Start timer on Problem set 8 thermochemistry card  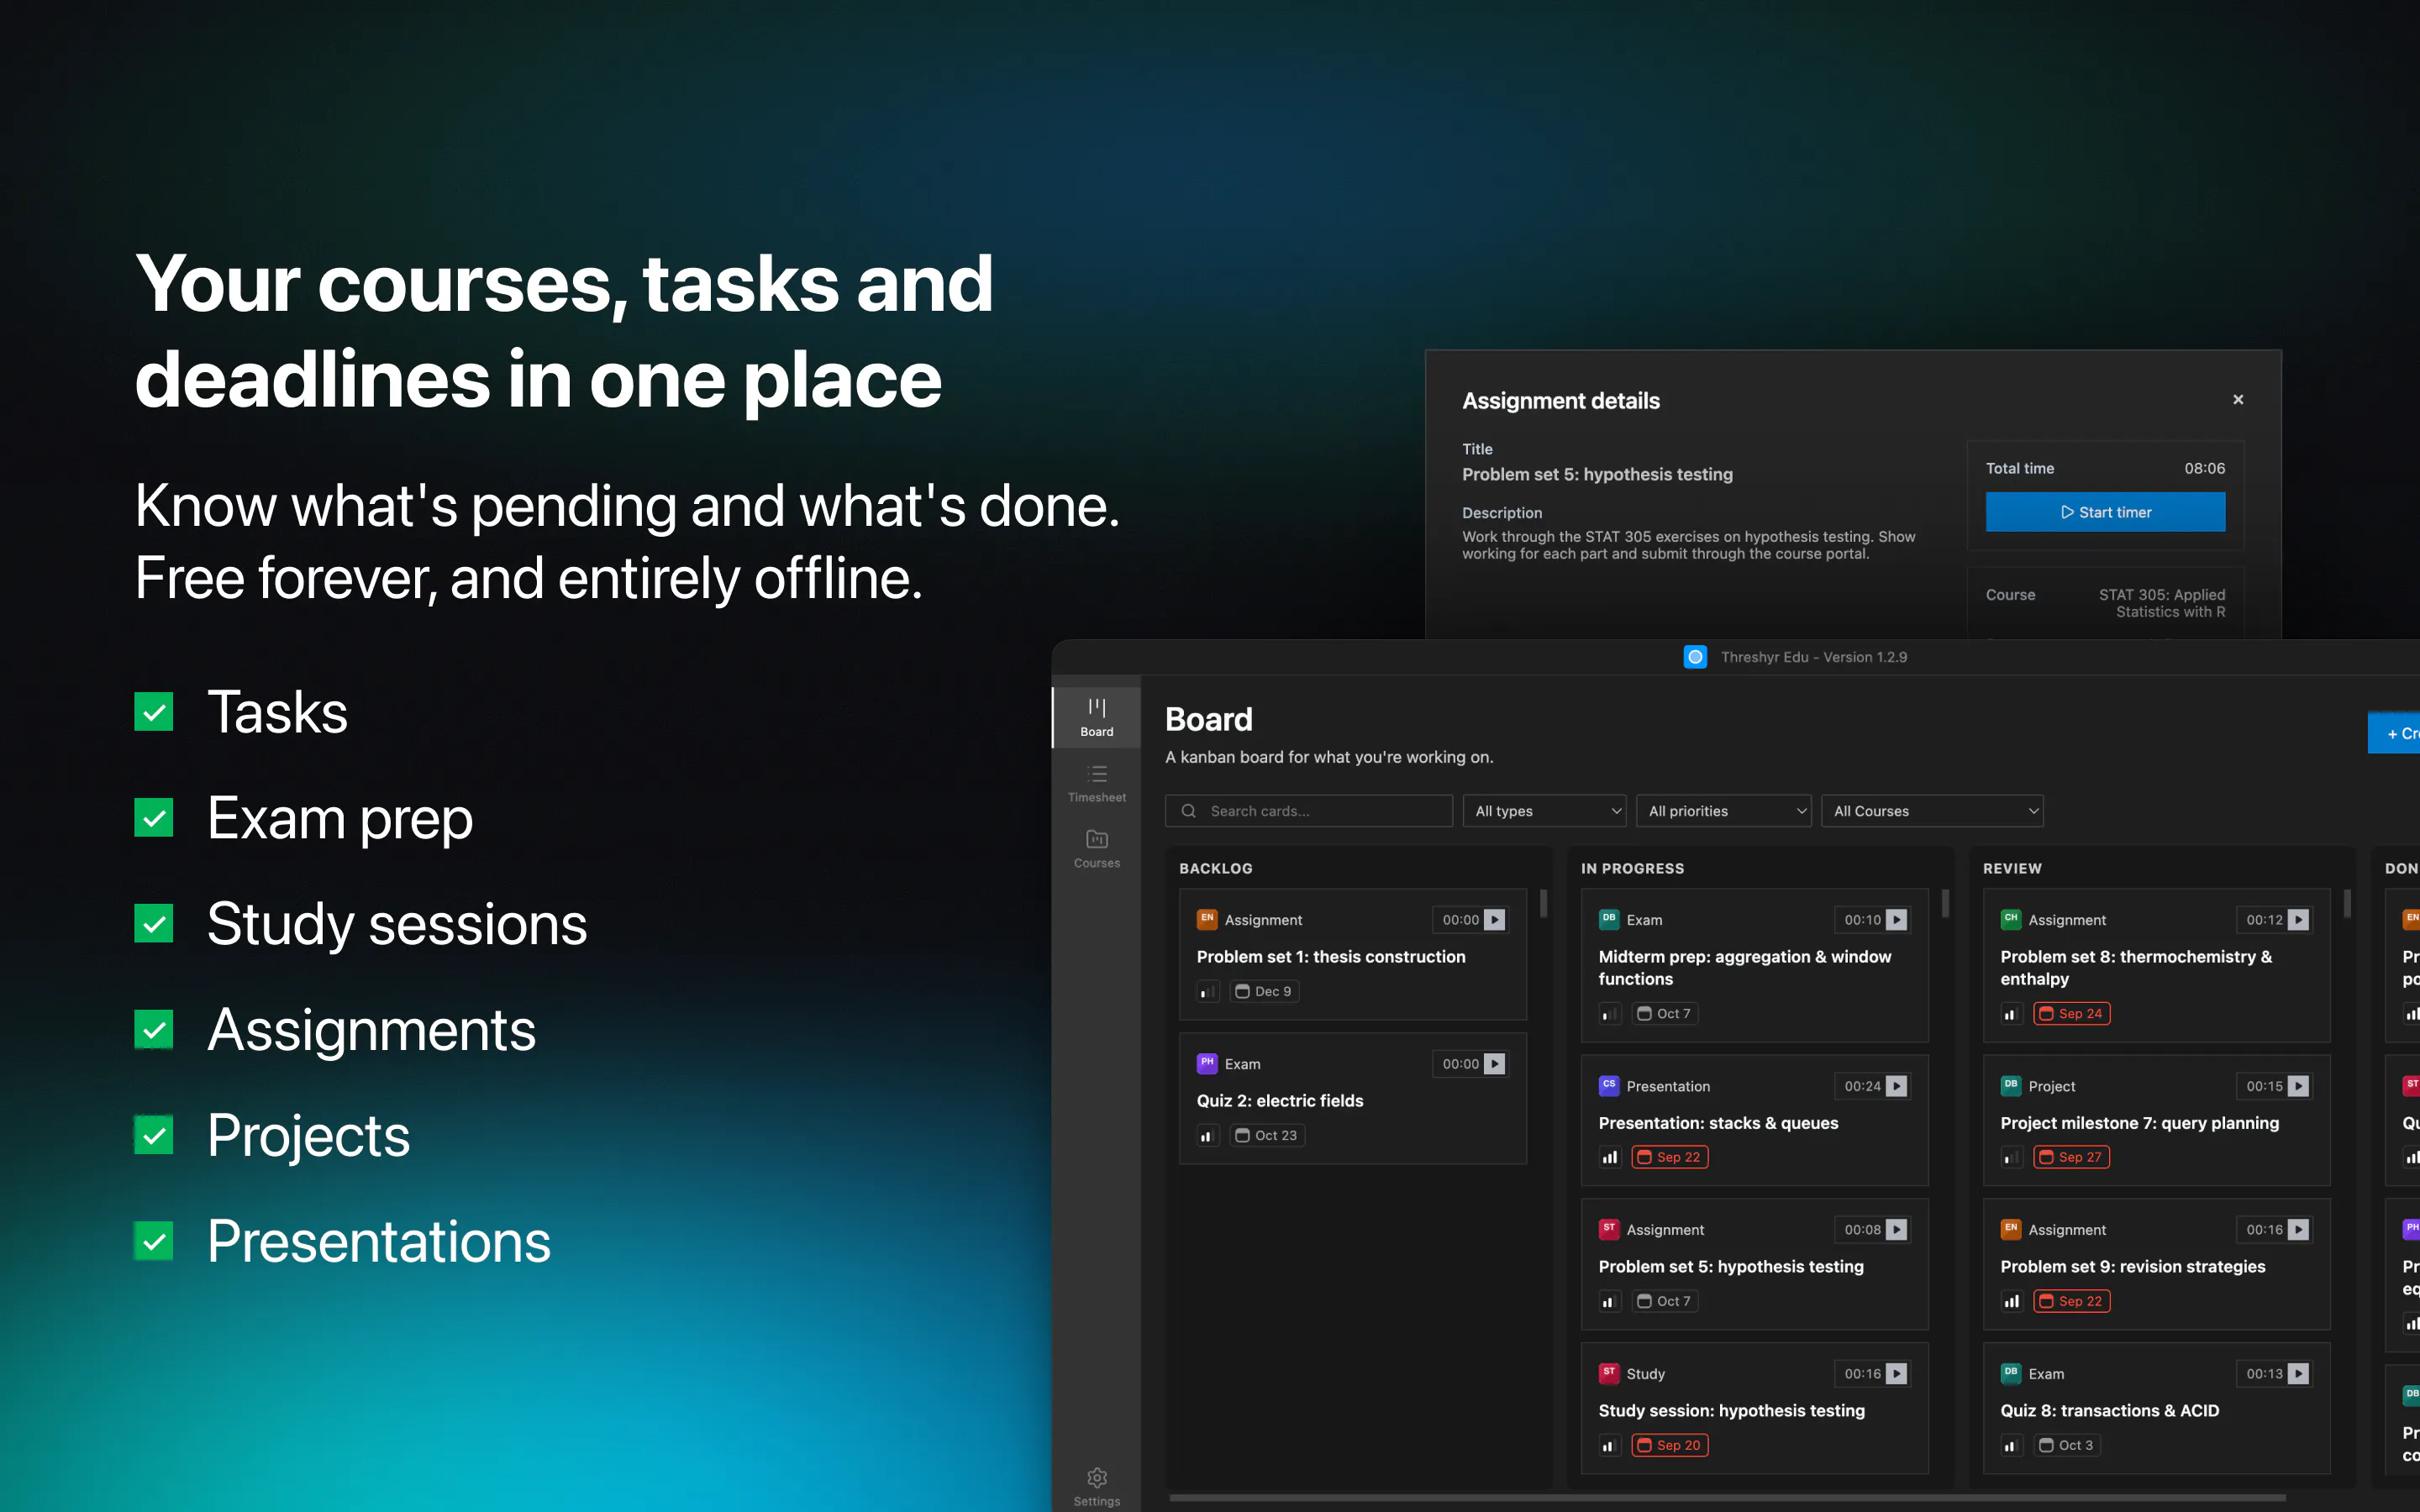(x=2298, y=920)
